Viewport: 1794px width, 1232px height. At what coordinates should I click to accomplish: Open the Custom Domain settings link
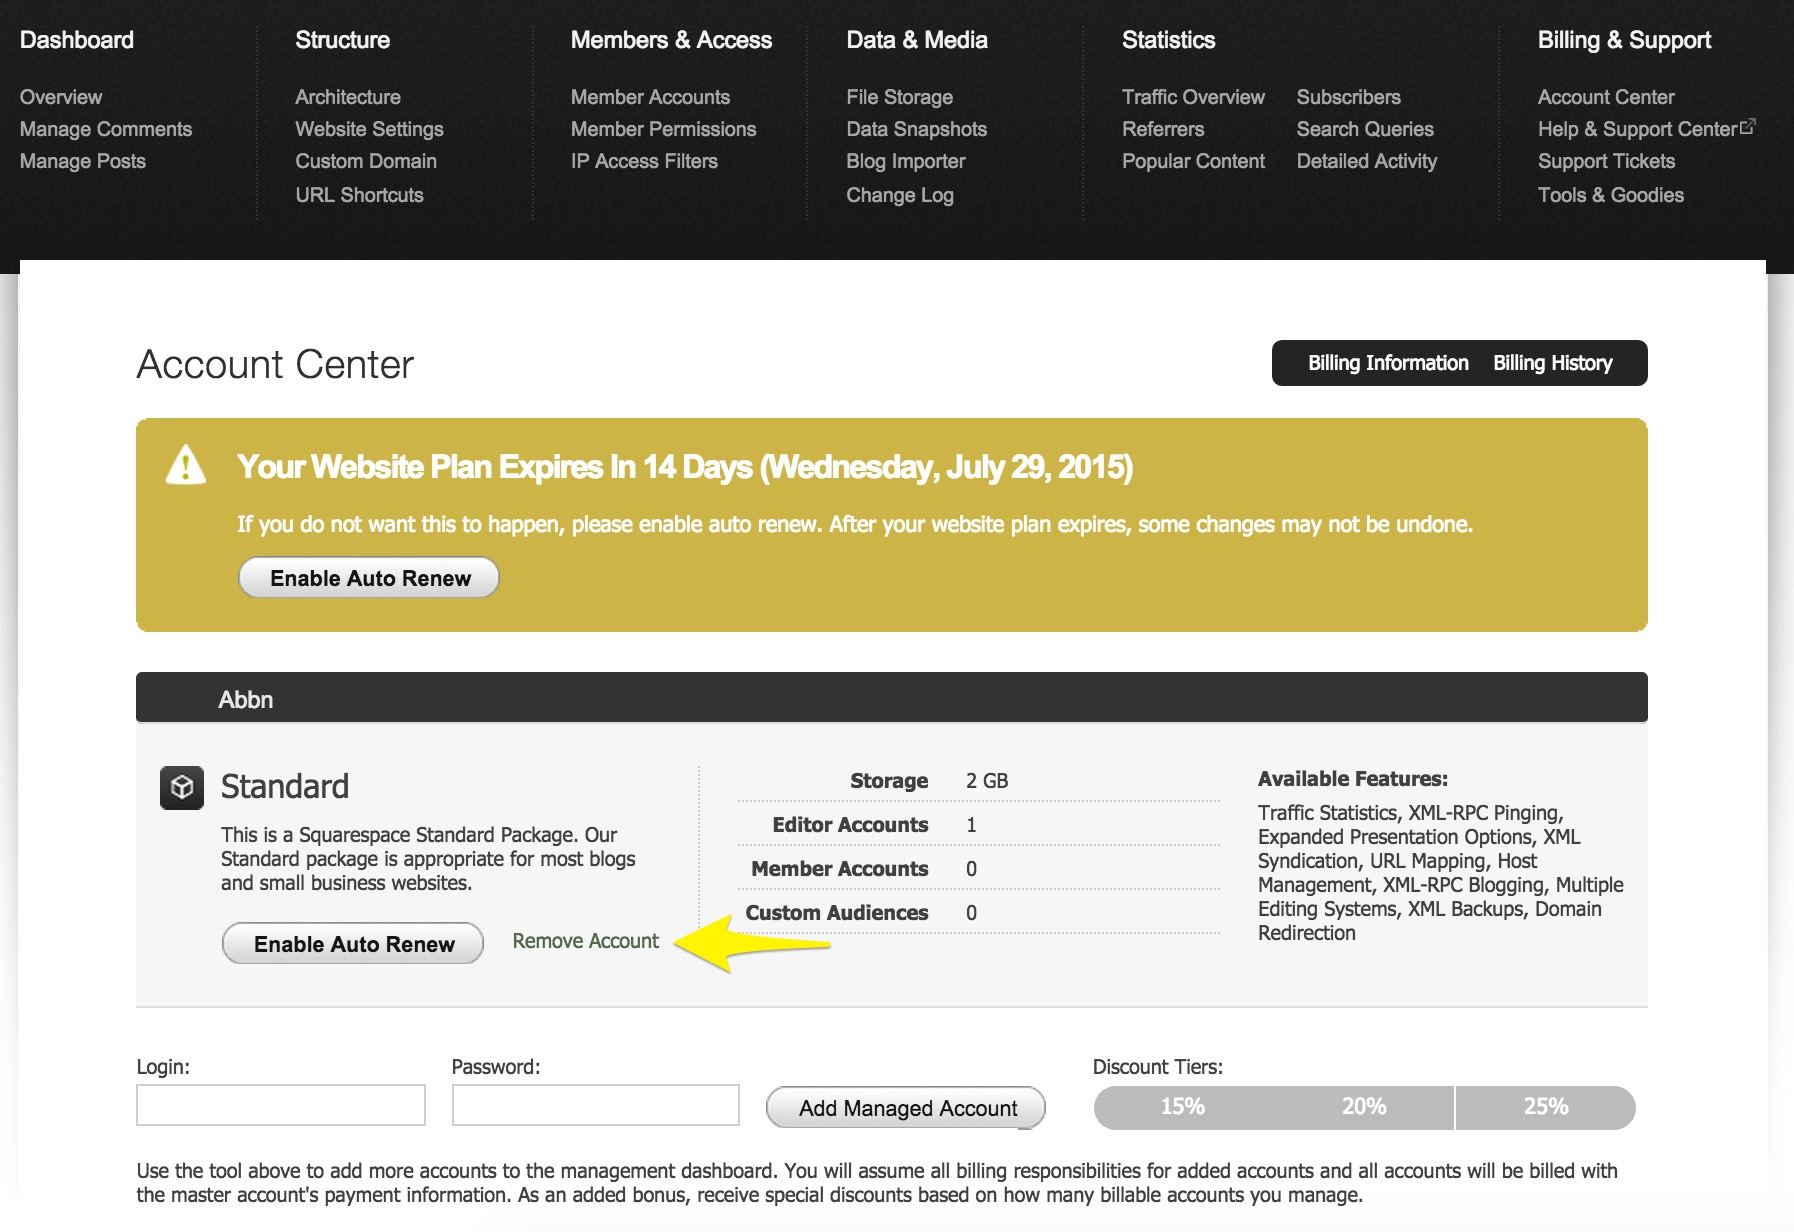coord(366,161)
